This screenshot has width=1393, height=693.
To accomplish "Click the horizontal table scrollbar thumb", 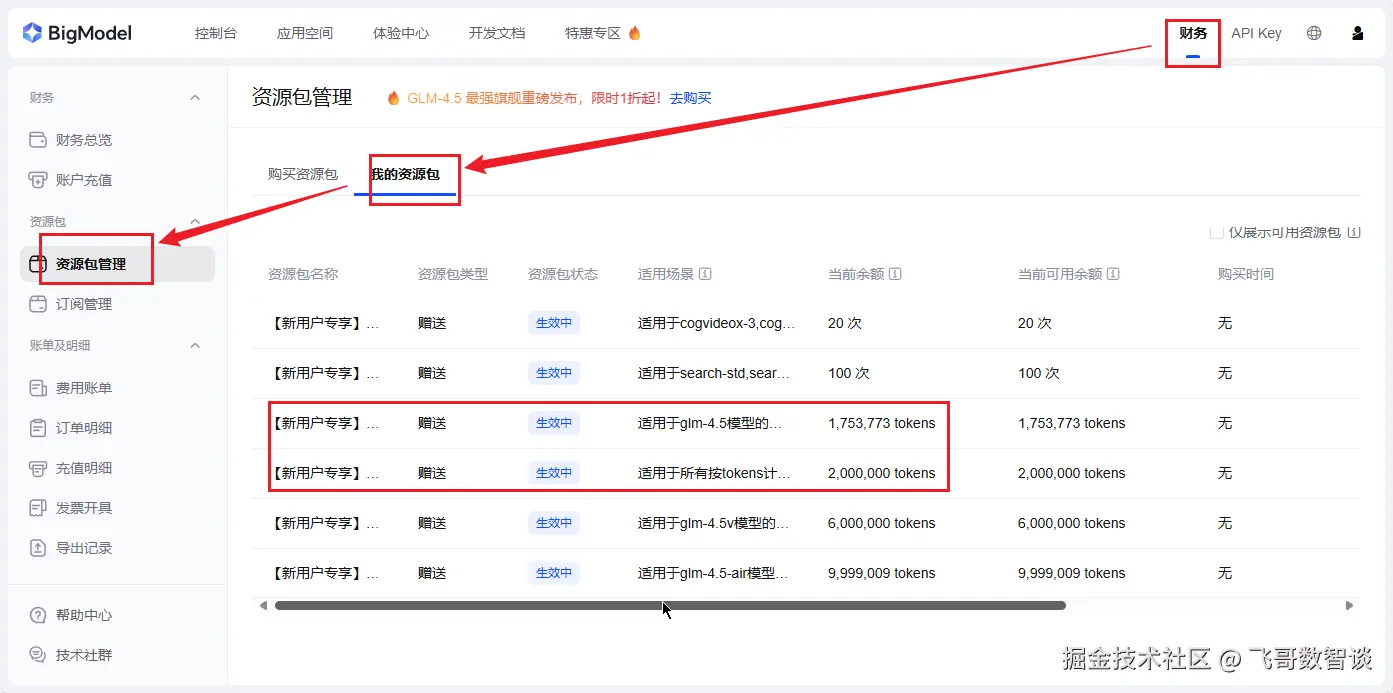I will [x=670, y=605].
